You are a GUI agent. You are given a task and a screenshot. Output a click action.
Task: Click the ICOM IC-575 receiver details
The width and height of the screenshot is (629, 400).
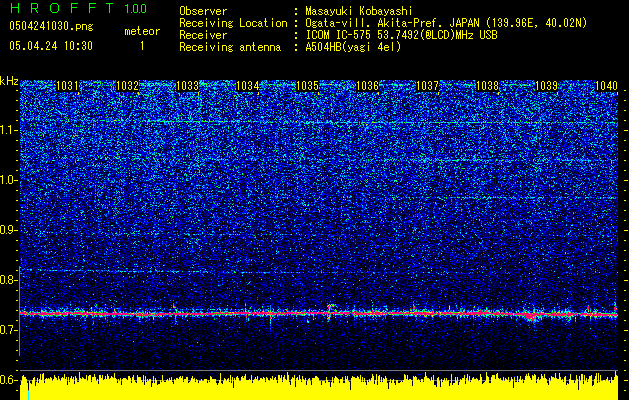pyautogui.click(x=401, y=35)
